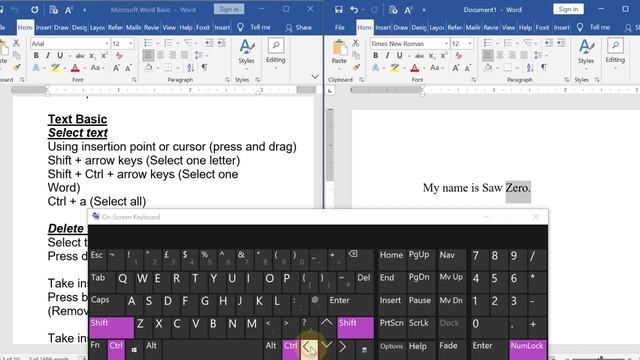Click Superscript icon in Document1 window
Screen dimensions: 640x360
click(x=444, y=56)
